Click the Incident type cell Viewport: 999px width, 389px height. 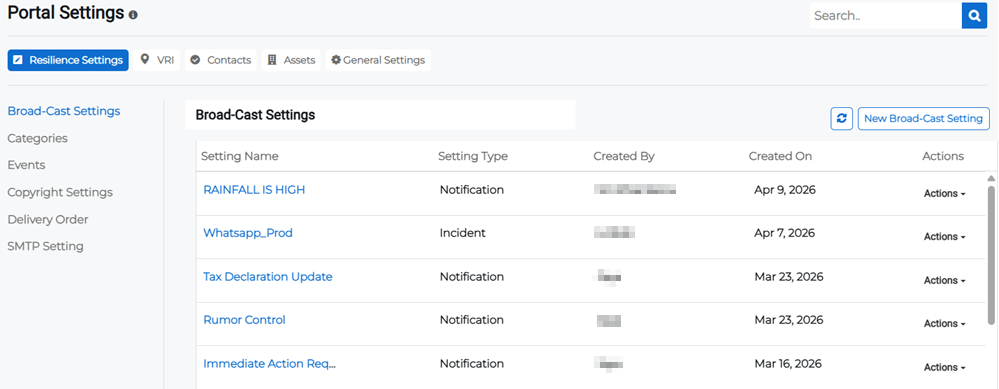click(463, 233)
